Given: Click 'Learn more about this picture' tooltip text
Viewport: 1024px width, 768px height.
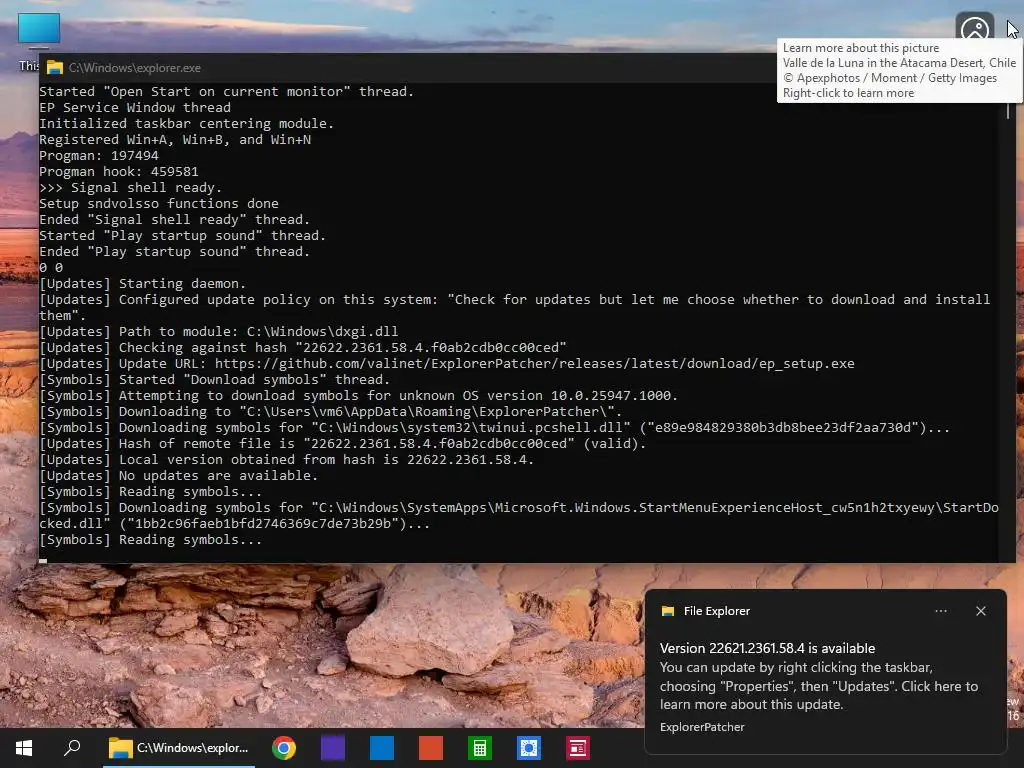Looking at the screenshot, I should [861, 48].
